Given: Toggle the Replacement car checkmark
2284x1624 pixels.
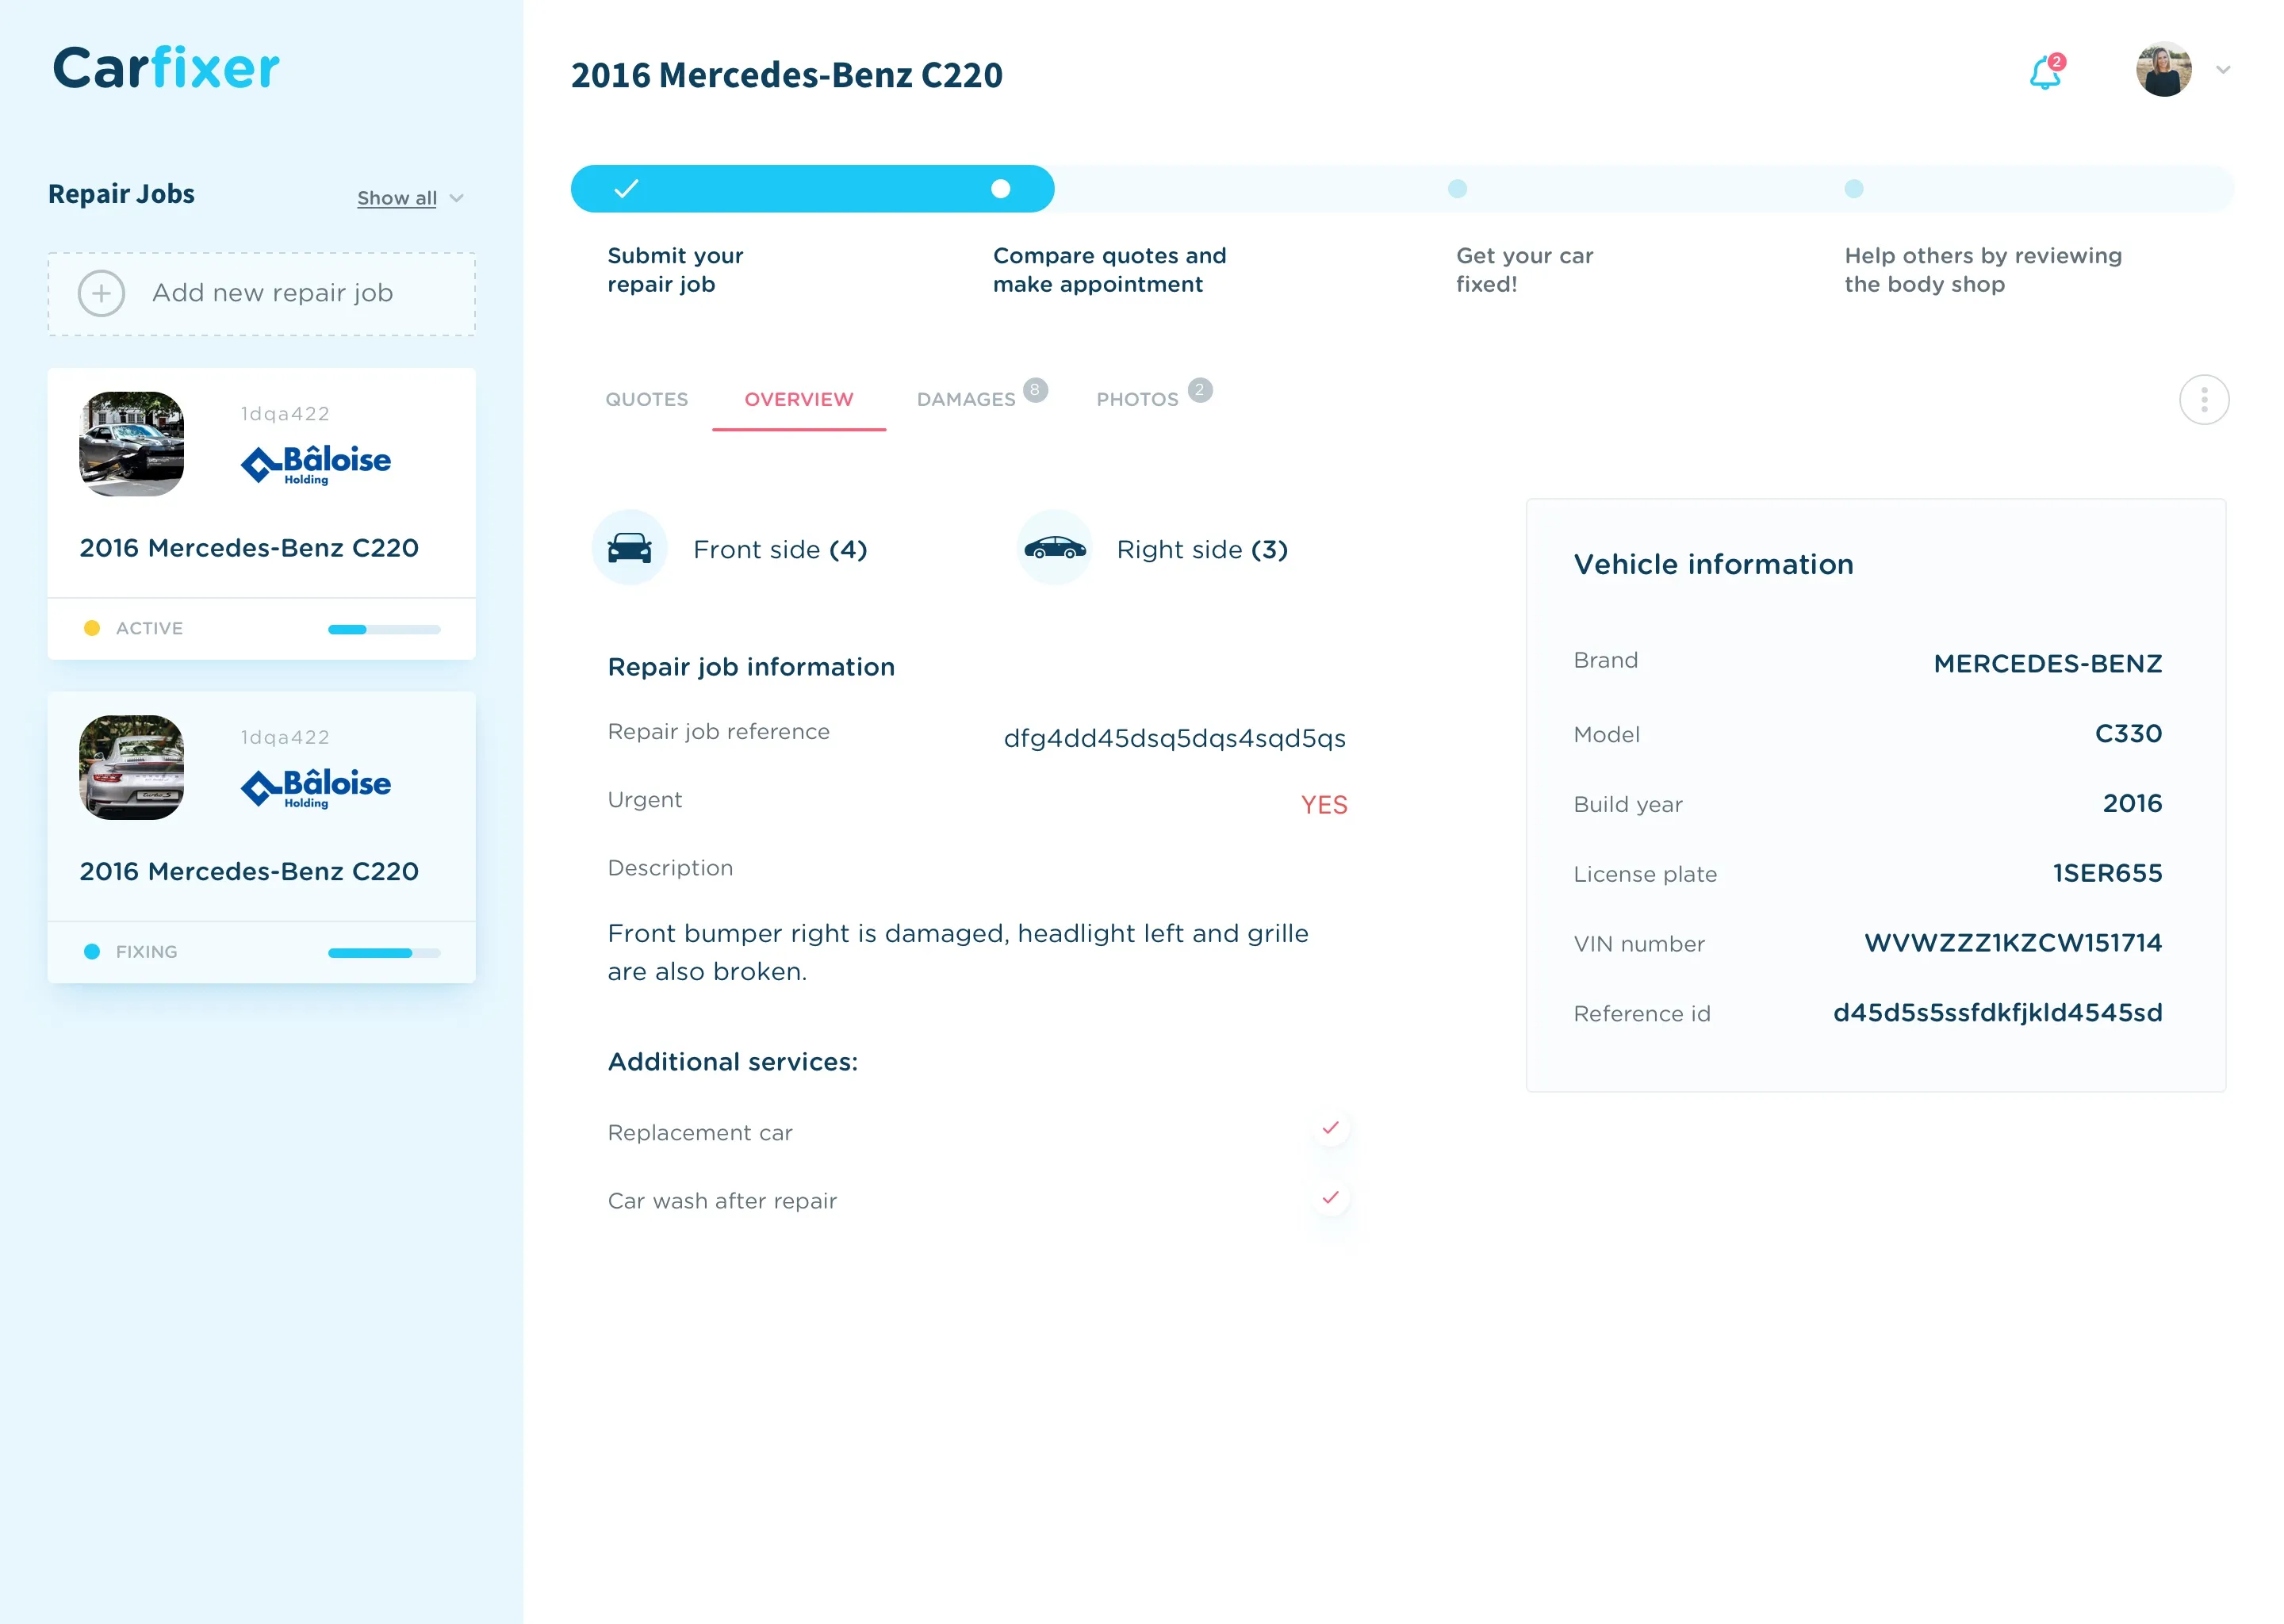Looking at the screenshot, I should (x=1330, y=1128).
